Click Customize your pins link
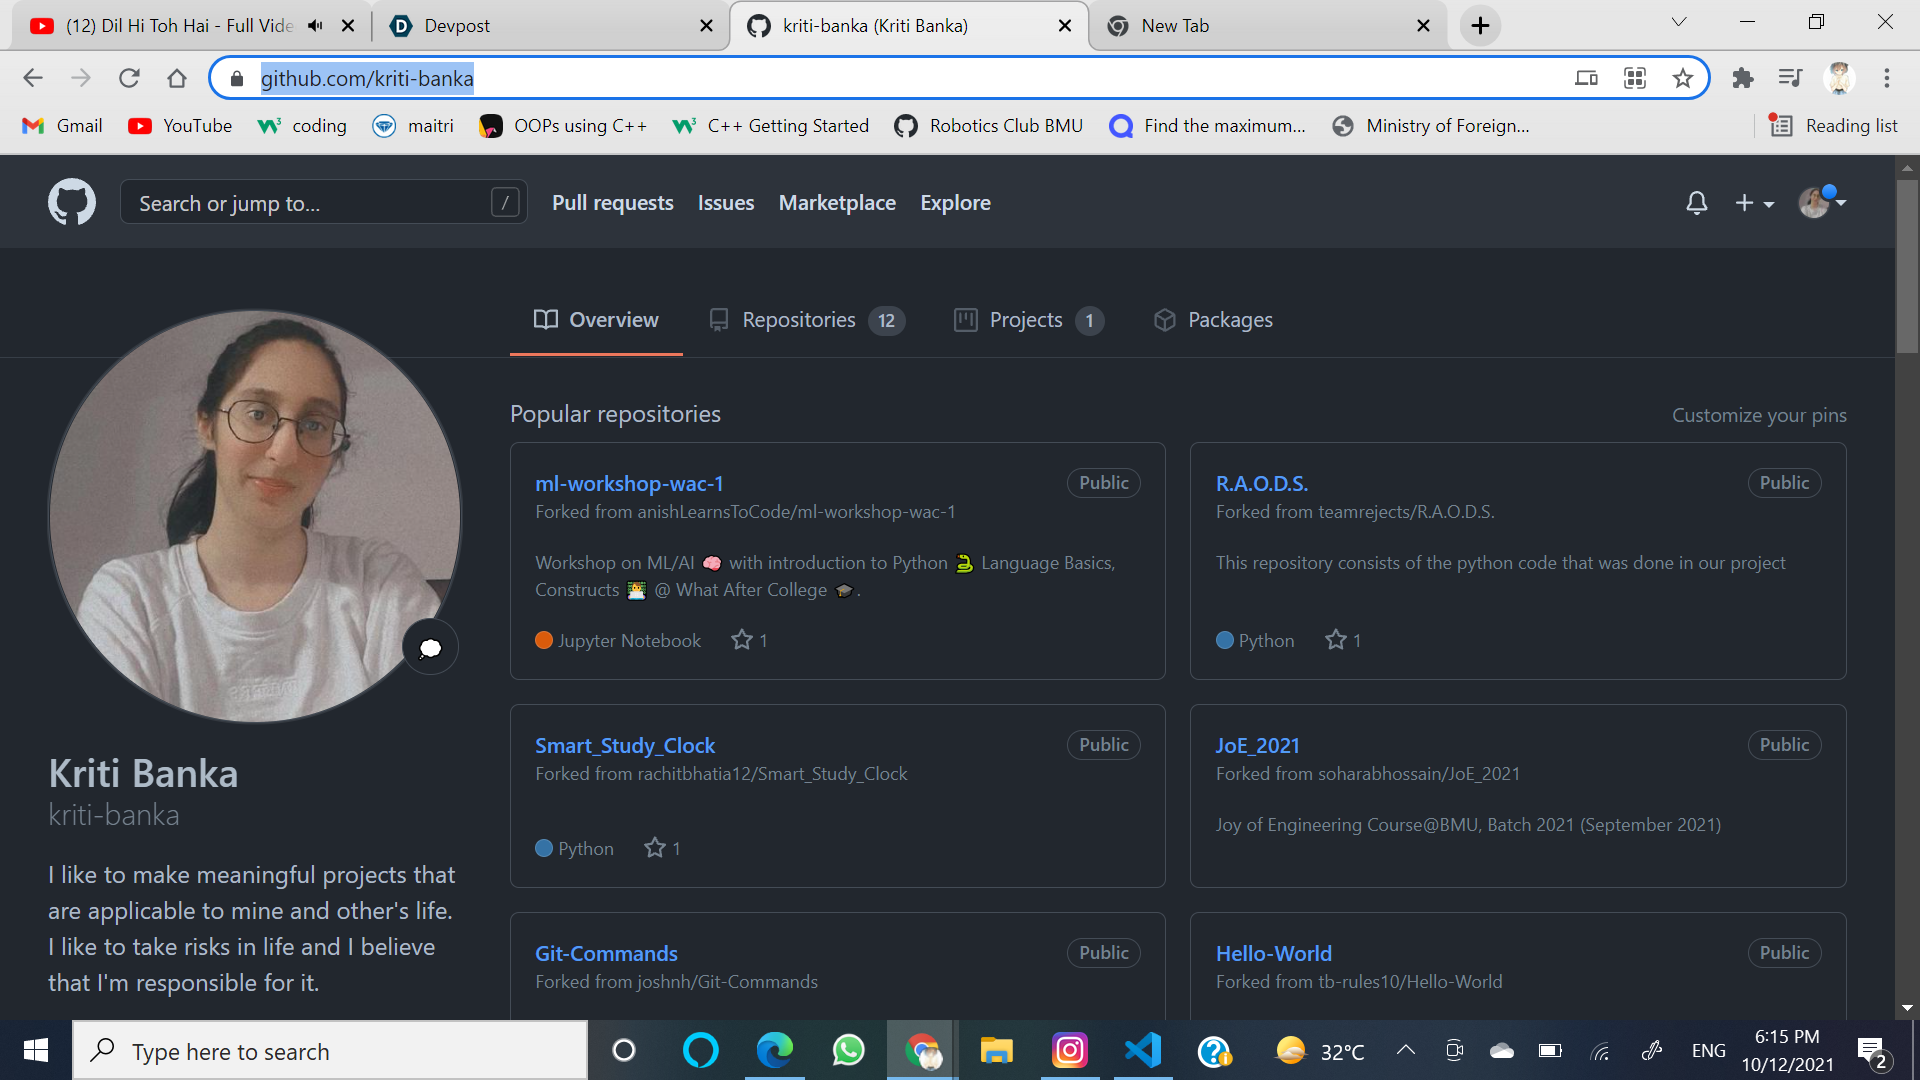Image resolution: width=1920 pixels, height=1080 pixels. [1759, 415]
